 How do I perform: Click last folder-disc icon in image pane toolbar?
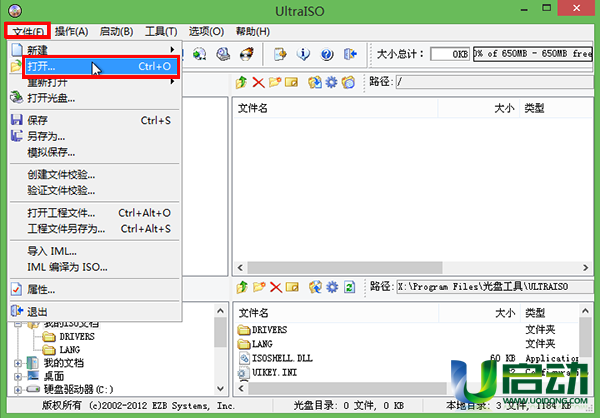[348, 82]
